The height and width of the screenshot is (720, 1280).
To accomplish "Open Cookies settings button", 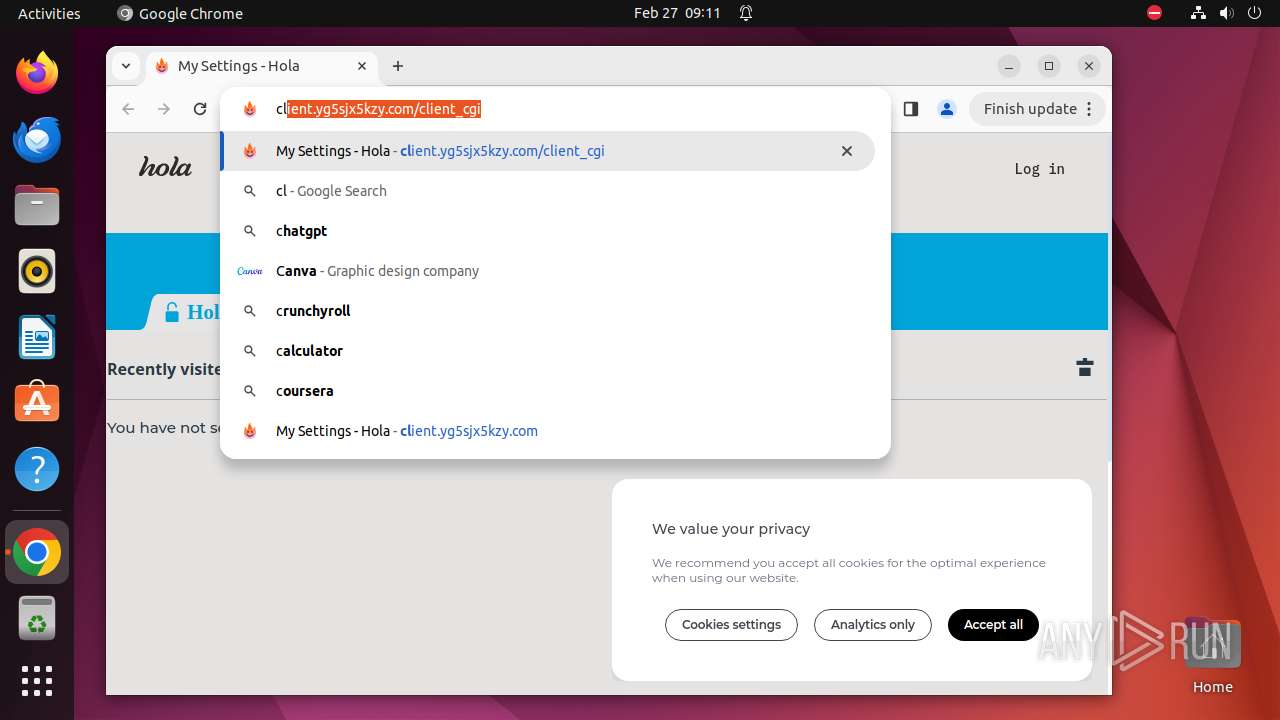I will 731,625.
